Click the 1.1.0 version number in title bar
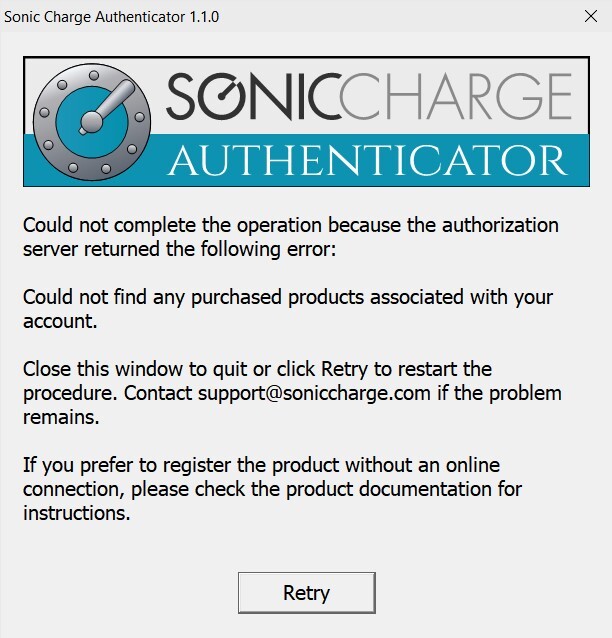 click(x=202, y=17)
